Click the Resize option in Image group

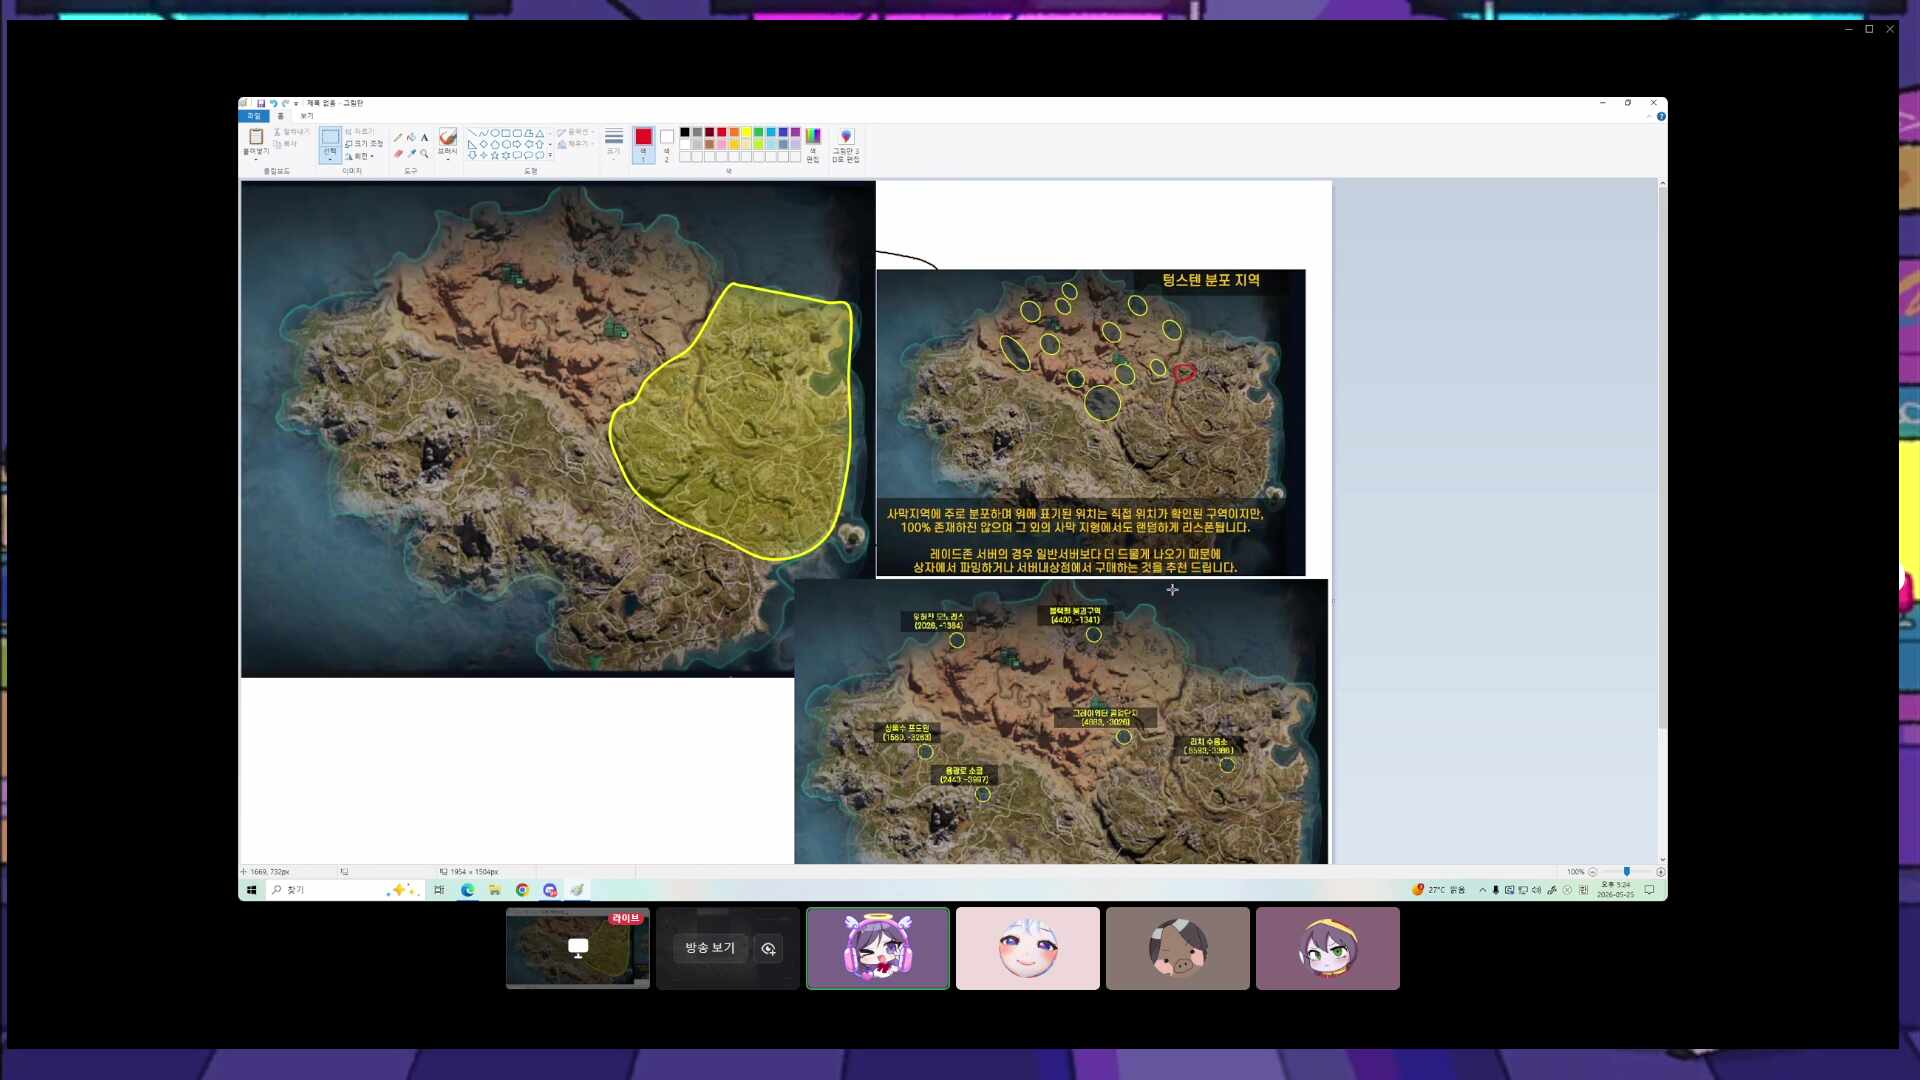coord(364,144)
